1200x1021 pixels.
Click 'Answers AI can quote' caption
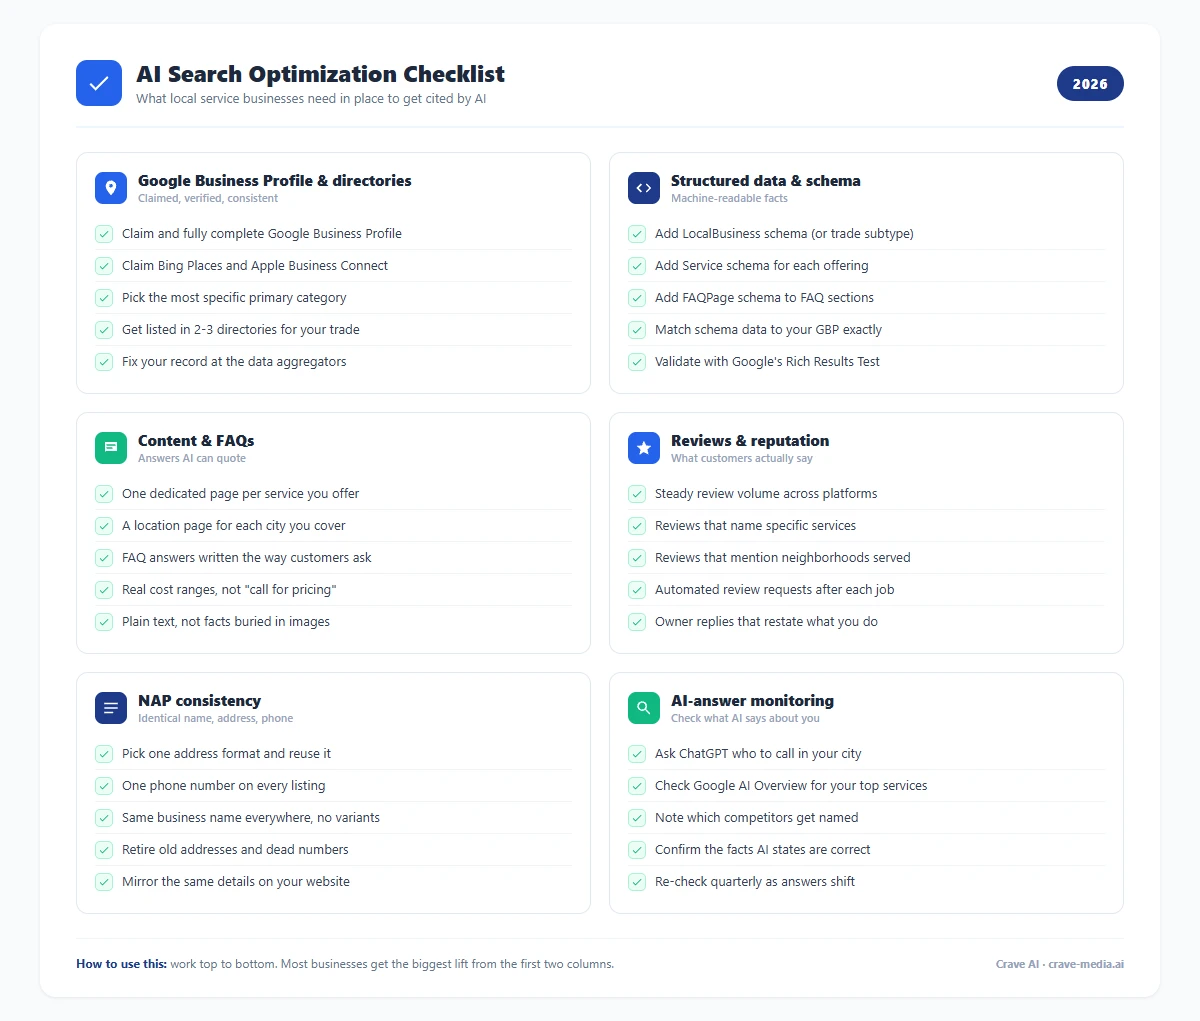(192, 458)
